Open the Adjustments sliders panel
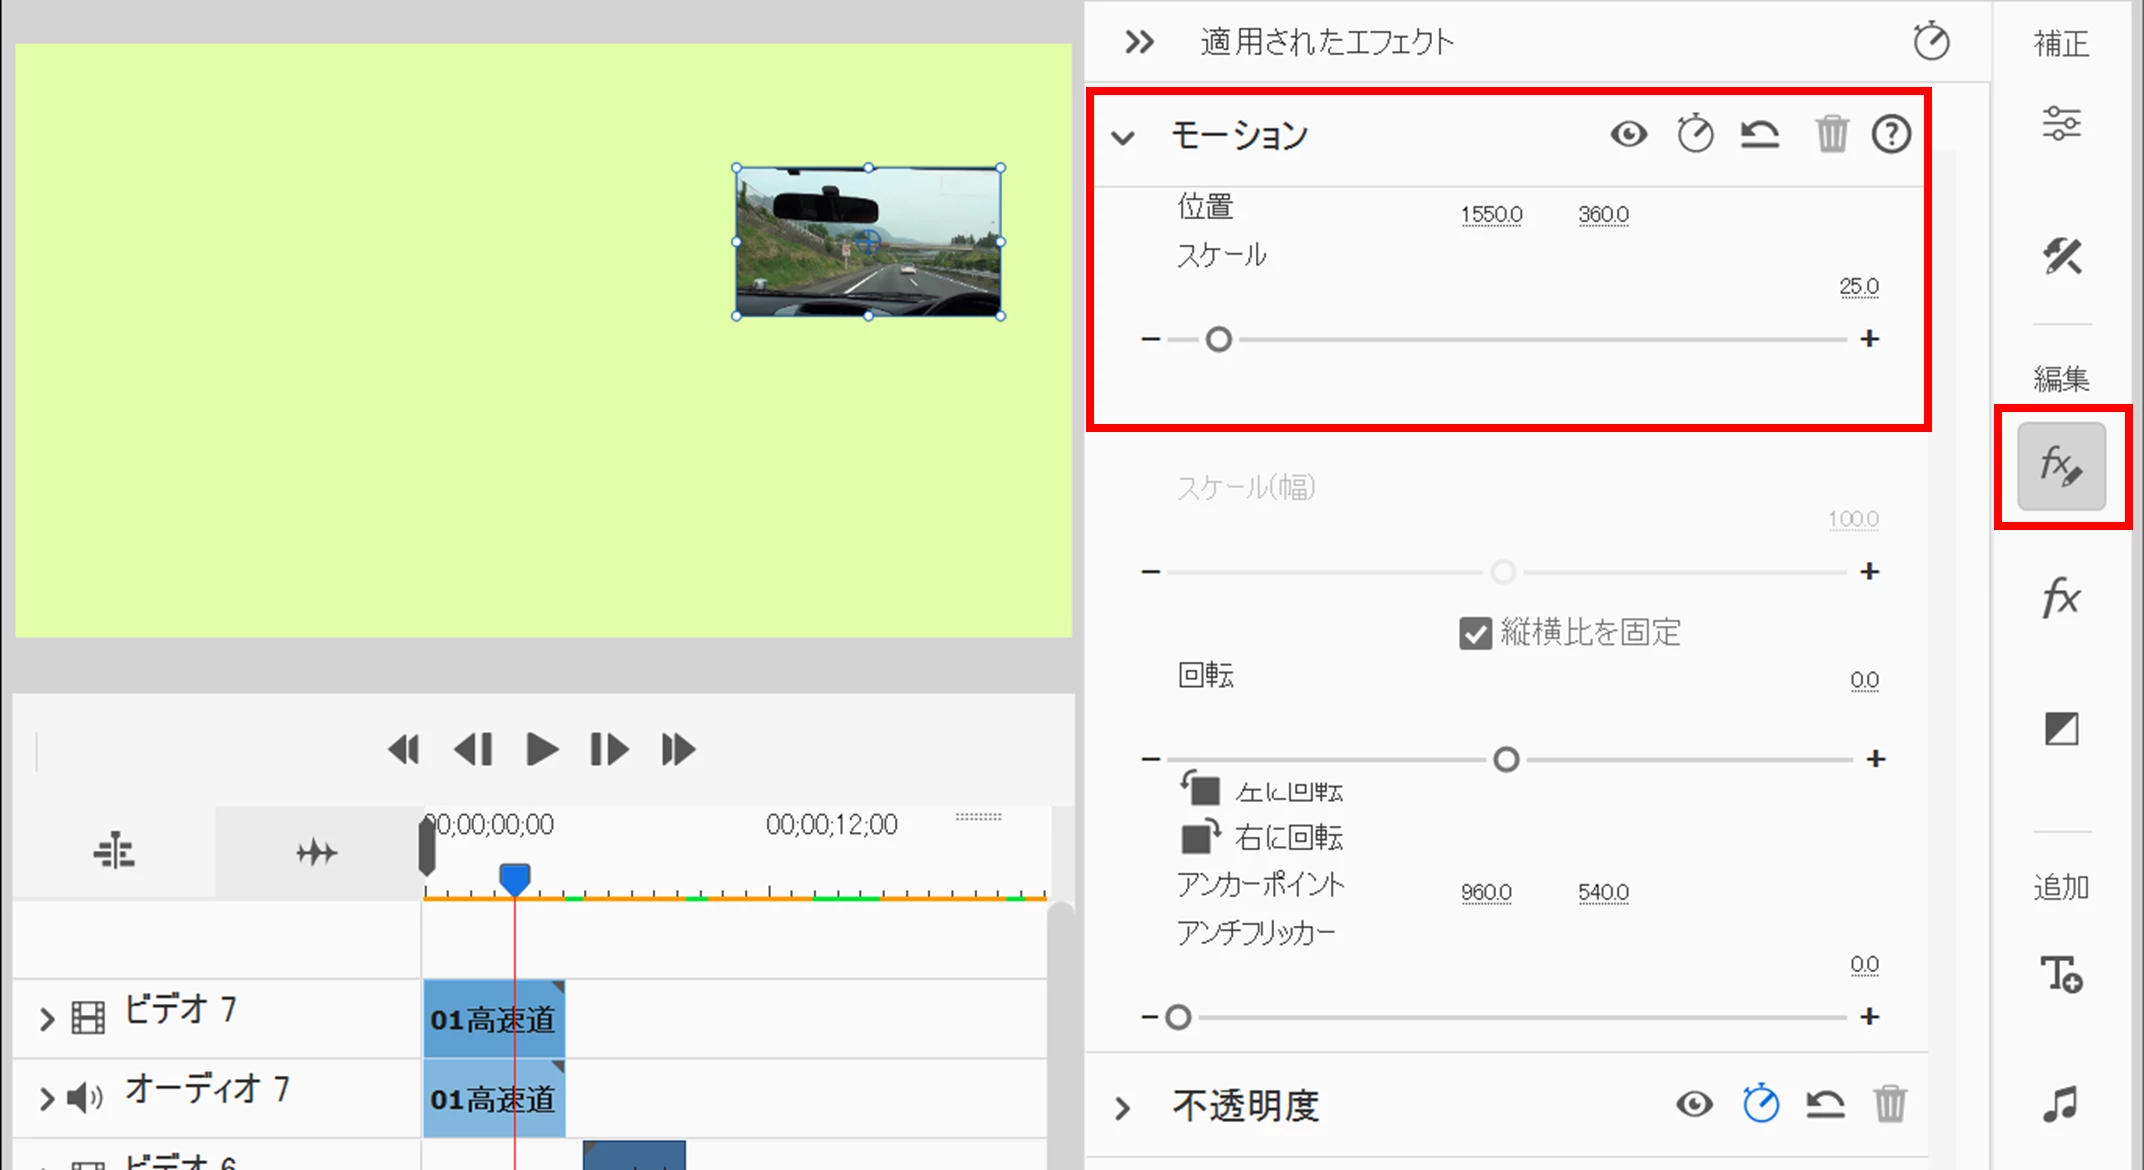2144x1170 pixels. coord(2061,124)
